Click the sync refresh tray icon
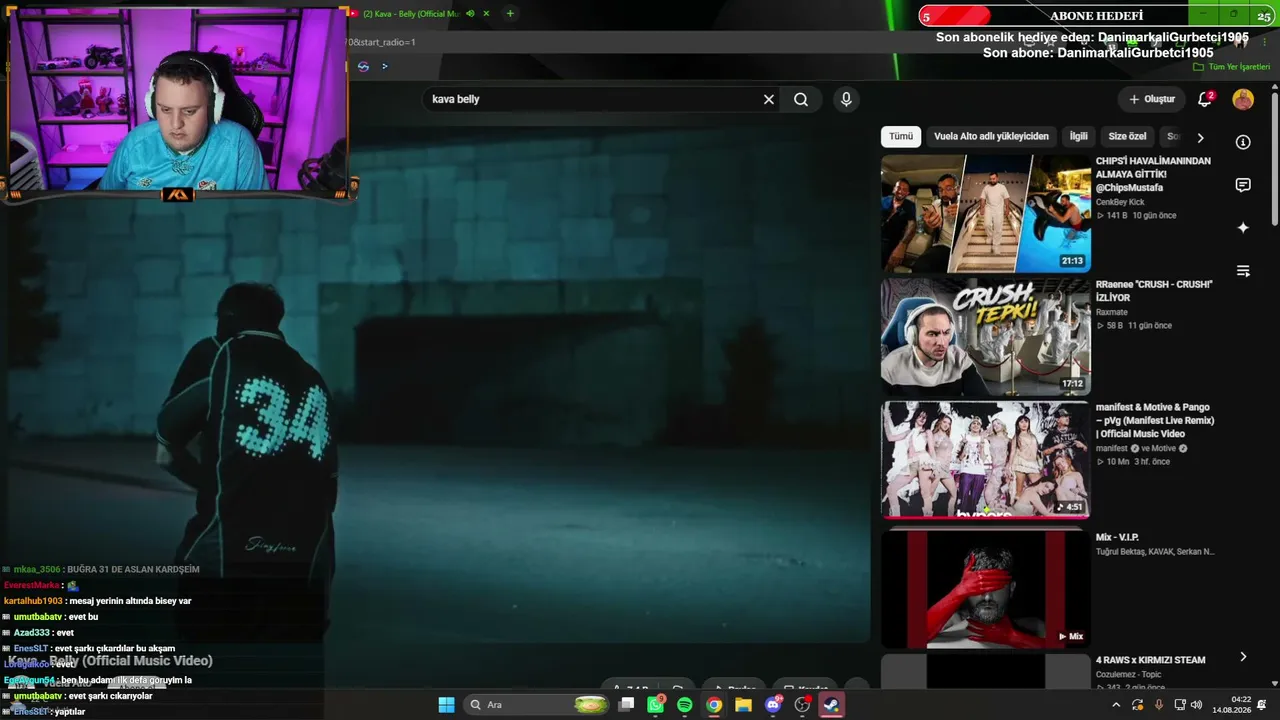Screen dimensions: 1280x720 point(1137,705)
